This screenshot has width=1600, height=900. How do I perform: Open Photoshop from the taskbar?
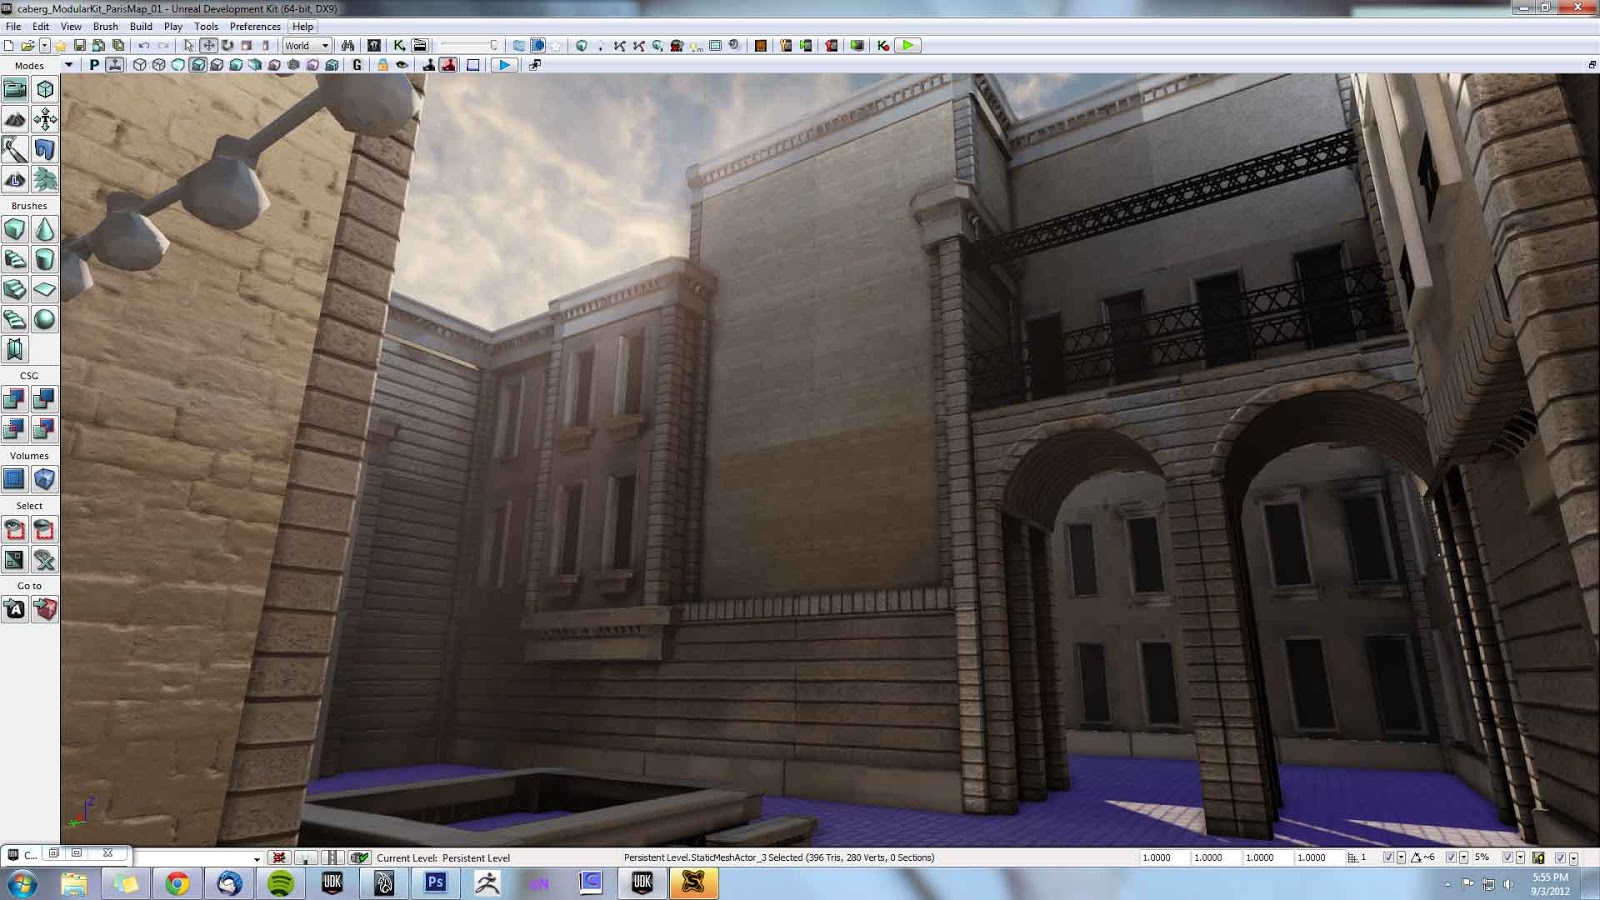point(435,883)
